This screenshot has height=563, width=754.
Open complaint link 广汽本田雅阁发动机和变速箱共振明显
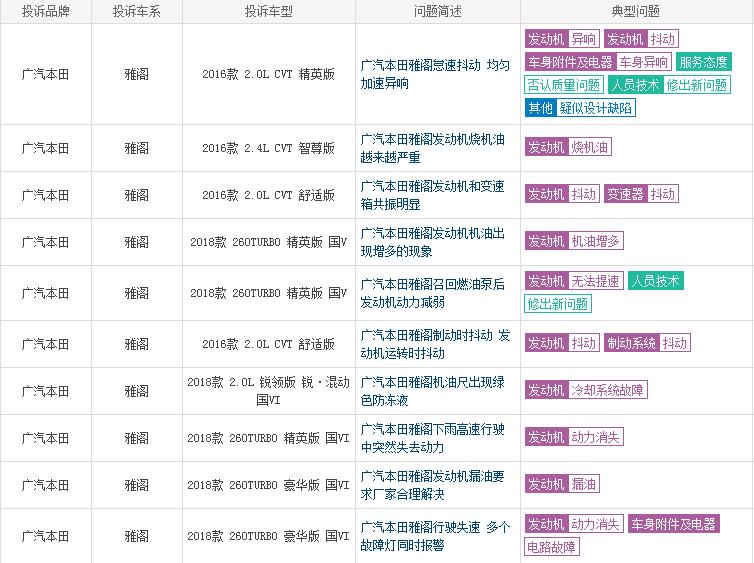(432, 195)
